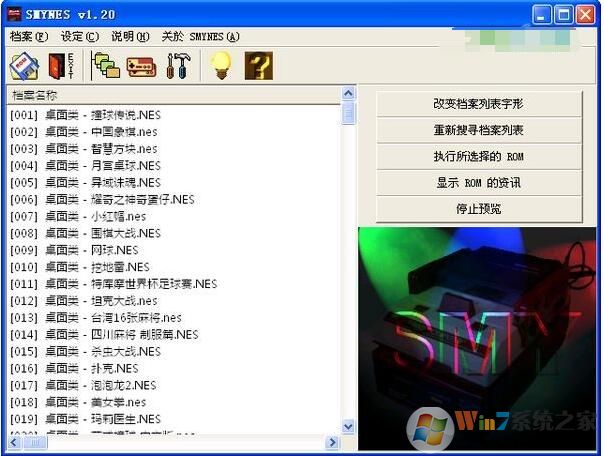Viewport: 604px width, 456px height.
Task: Open the 说明(H) menu
Action: point(130,36)
